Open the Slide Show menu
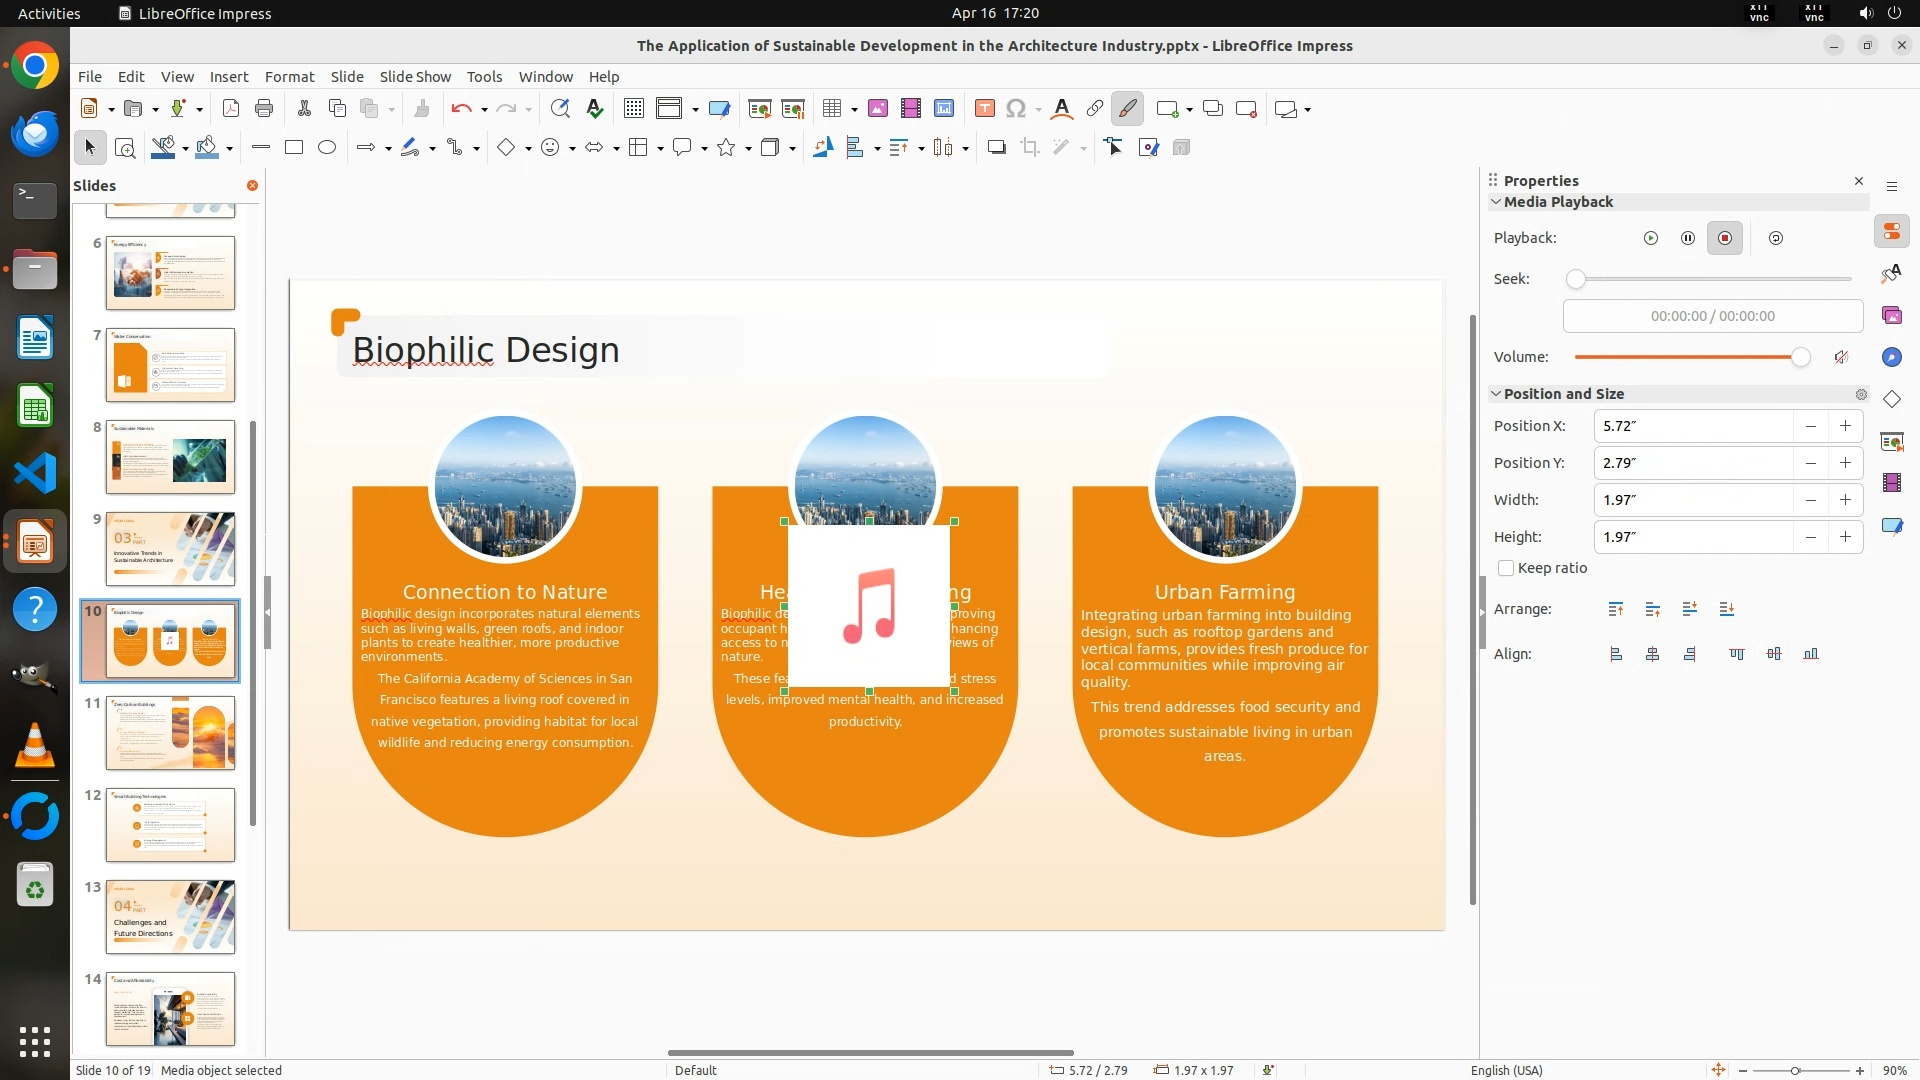 pyautogui.click(x=415, y=76)
